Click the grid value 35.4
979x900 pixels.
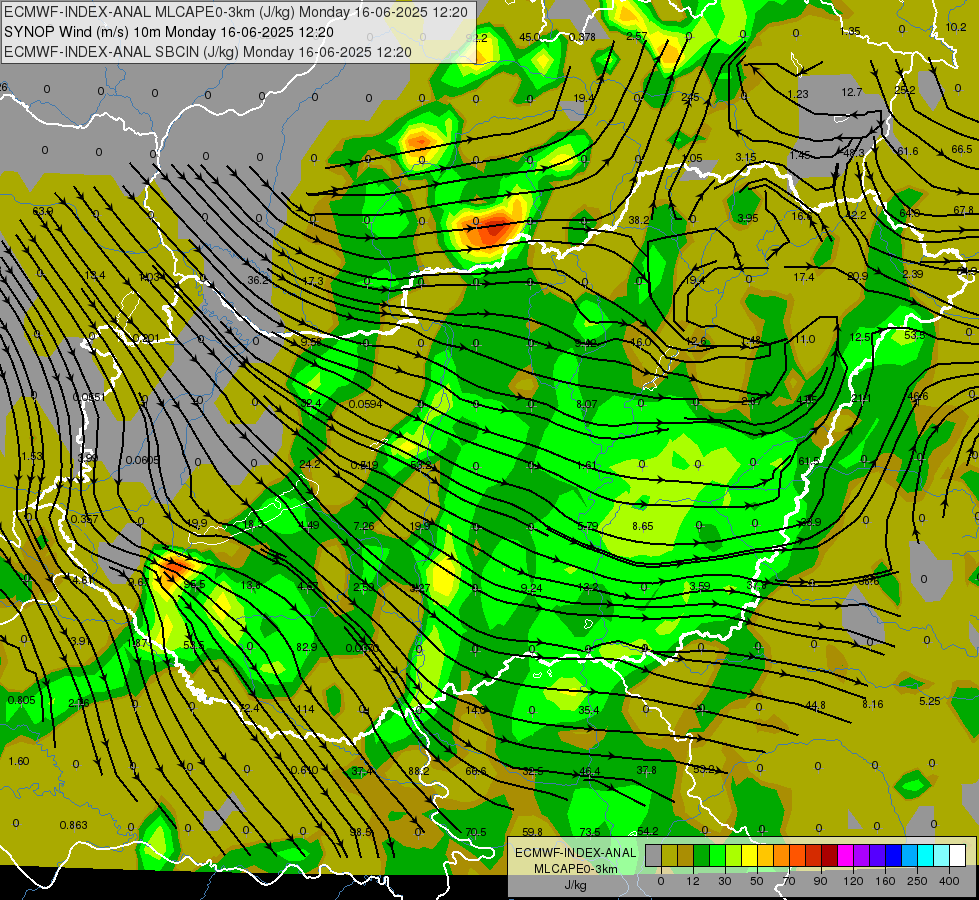(589, 710)
